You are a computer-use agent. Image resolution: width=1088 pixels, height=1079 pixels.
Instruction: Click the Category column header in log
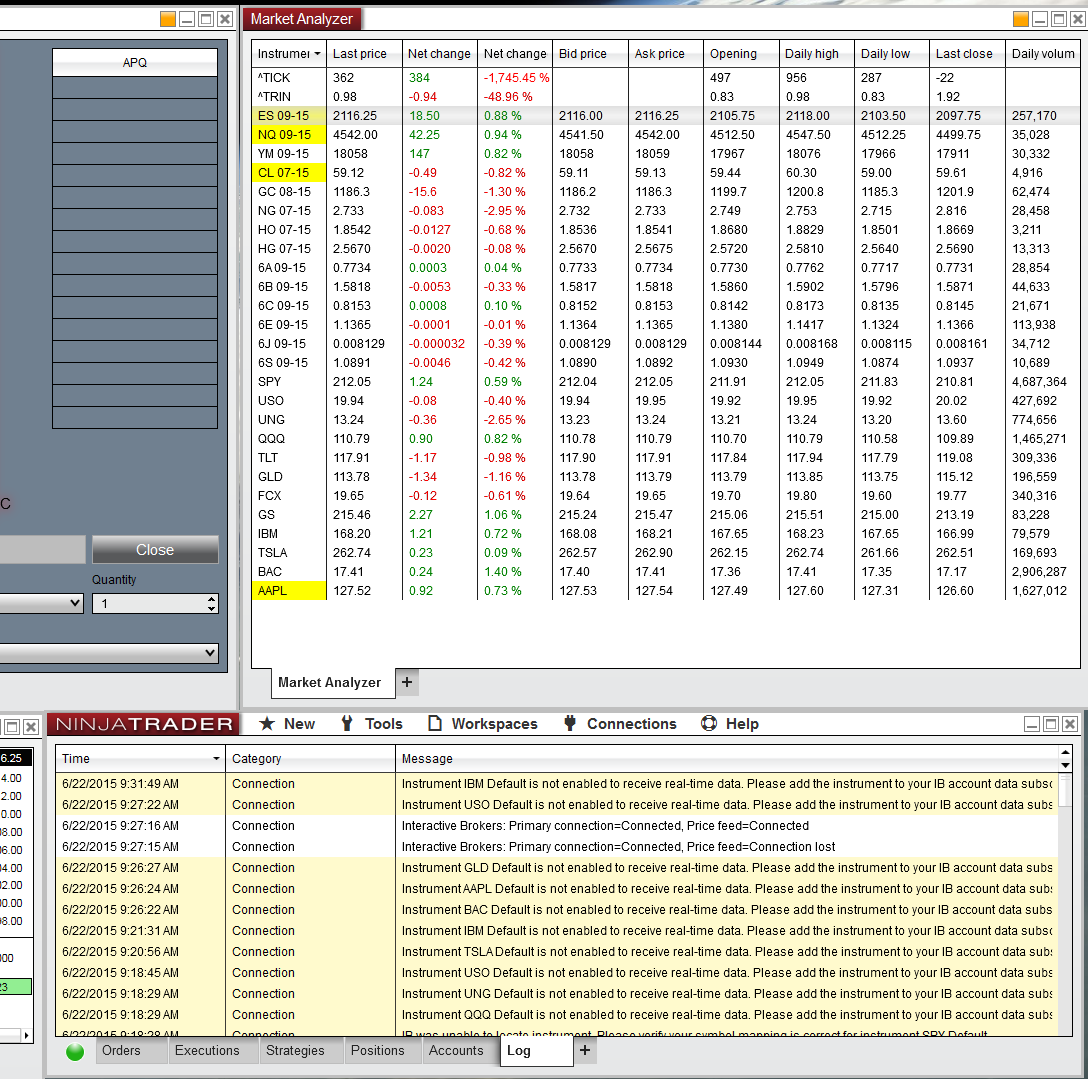(309, 758)
